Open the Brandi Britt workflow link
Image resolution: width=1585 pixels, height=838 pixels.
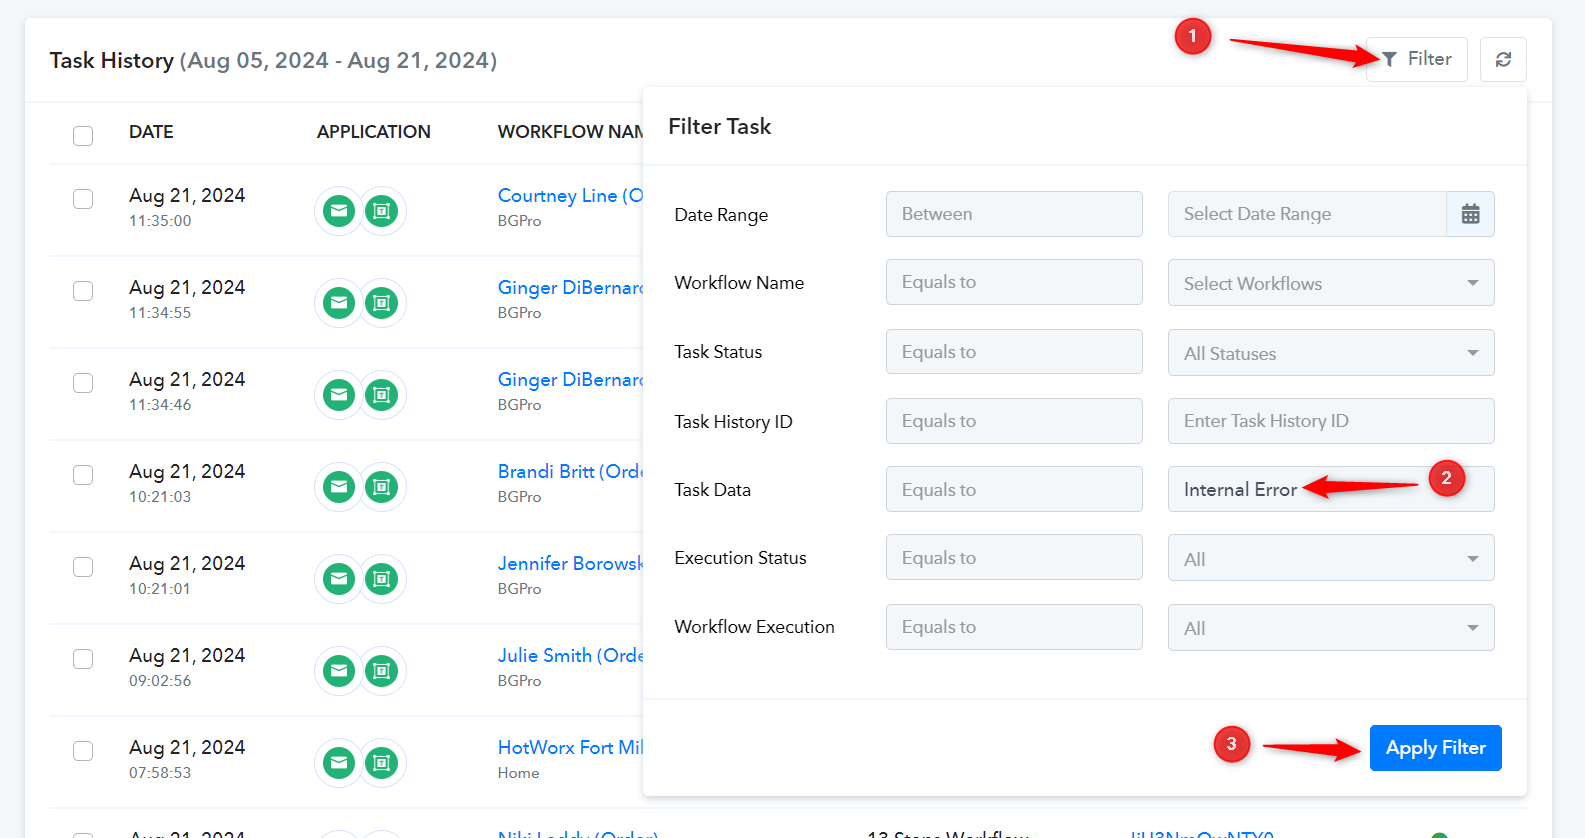coord(570,472)
